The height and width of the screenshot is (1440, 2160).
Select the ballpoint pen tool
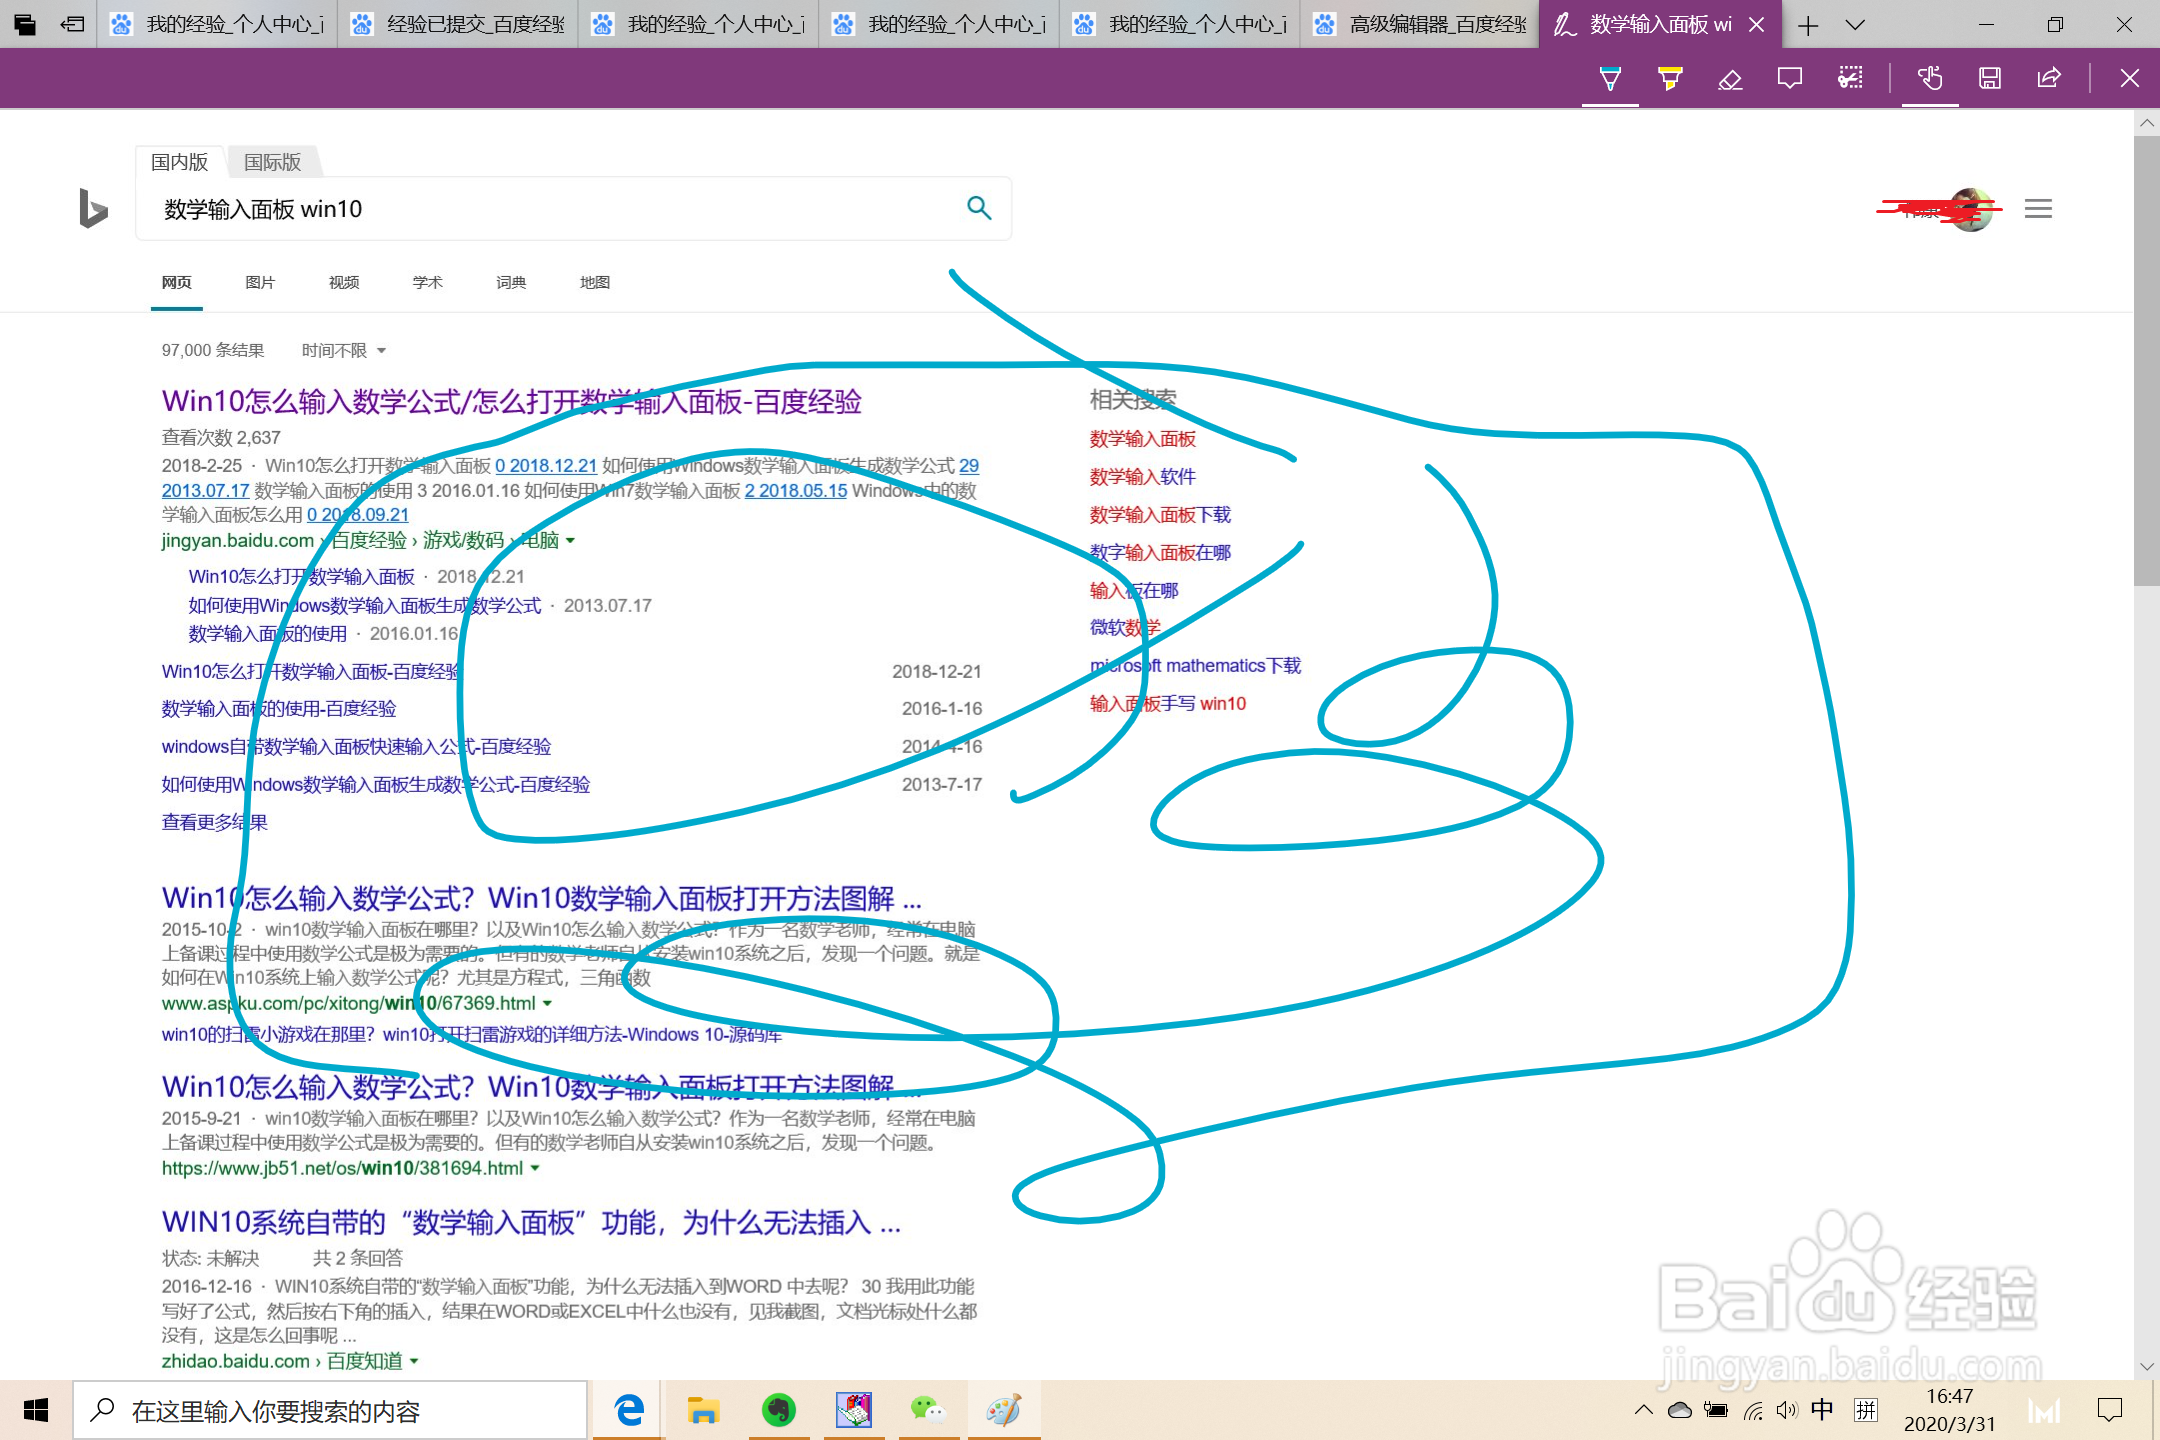tap(1610, 79)
